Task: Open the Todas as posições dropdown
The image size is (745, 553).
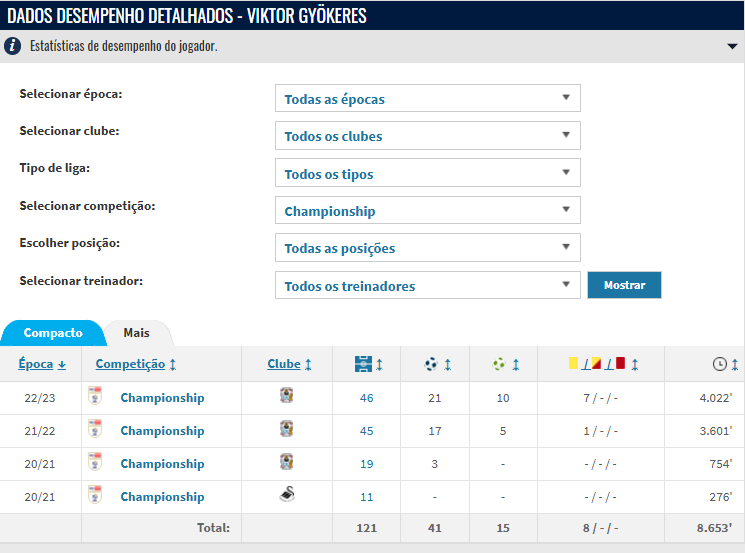Action: coord(428,248)
